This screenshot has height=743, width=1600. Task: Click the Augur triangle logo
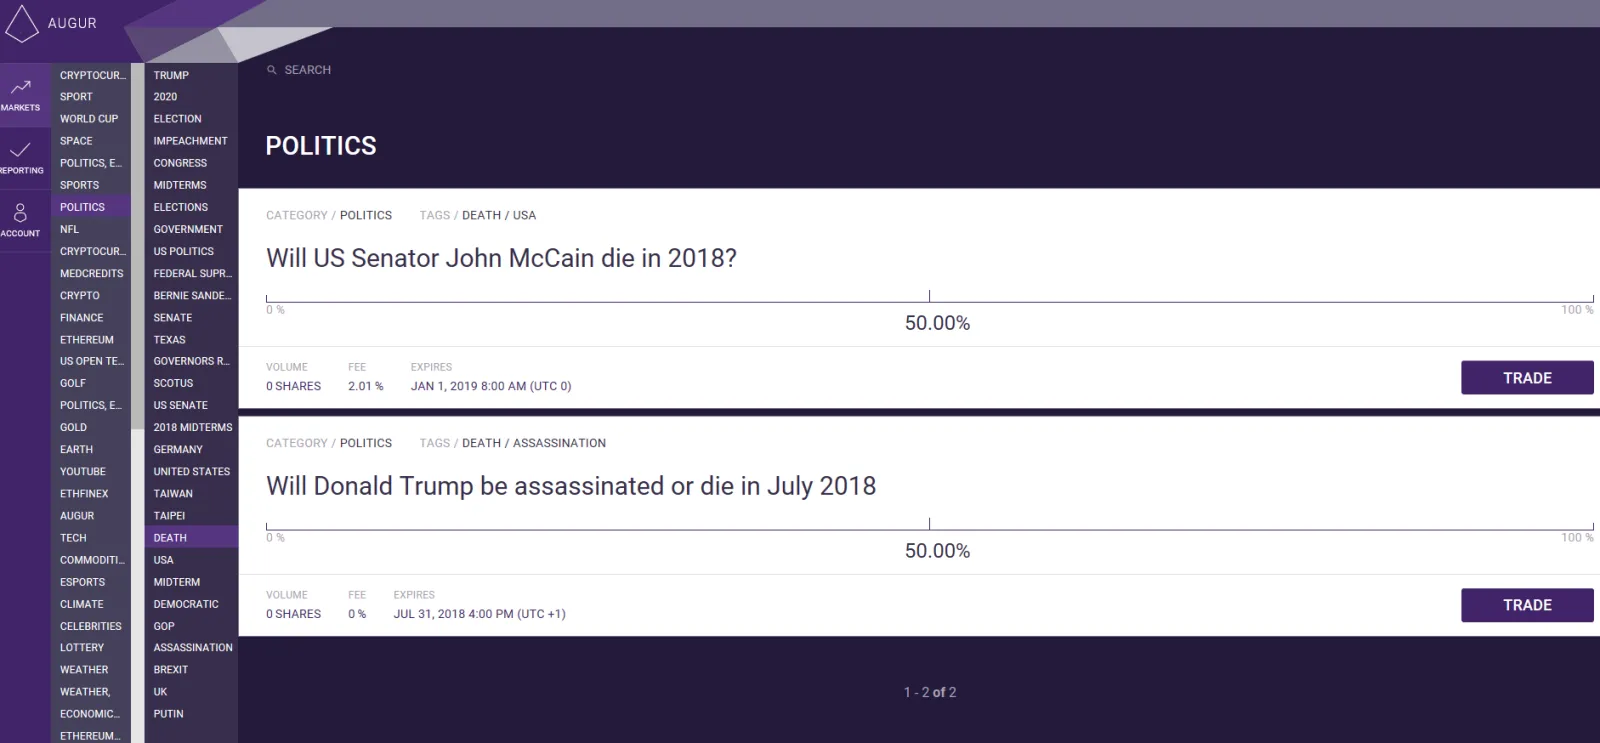coord(20,22)
